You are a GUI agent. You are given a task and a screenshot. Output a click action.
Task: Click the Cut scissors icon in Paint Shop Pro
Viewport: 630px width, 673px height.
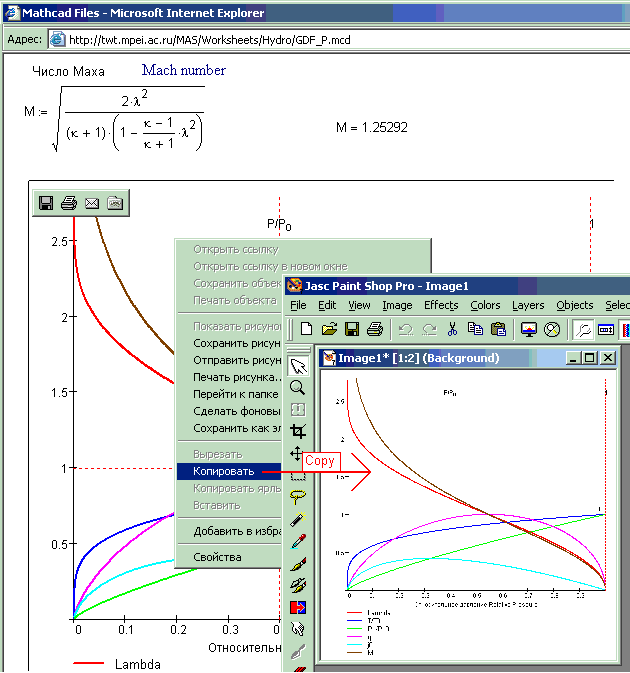point(452,329)
